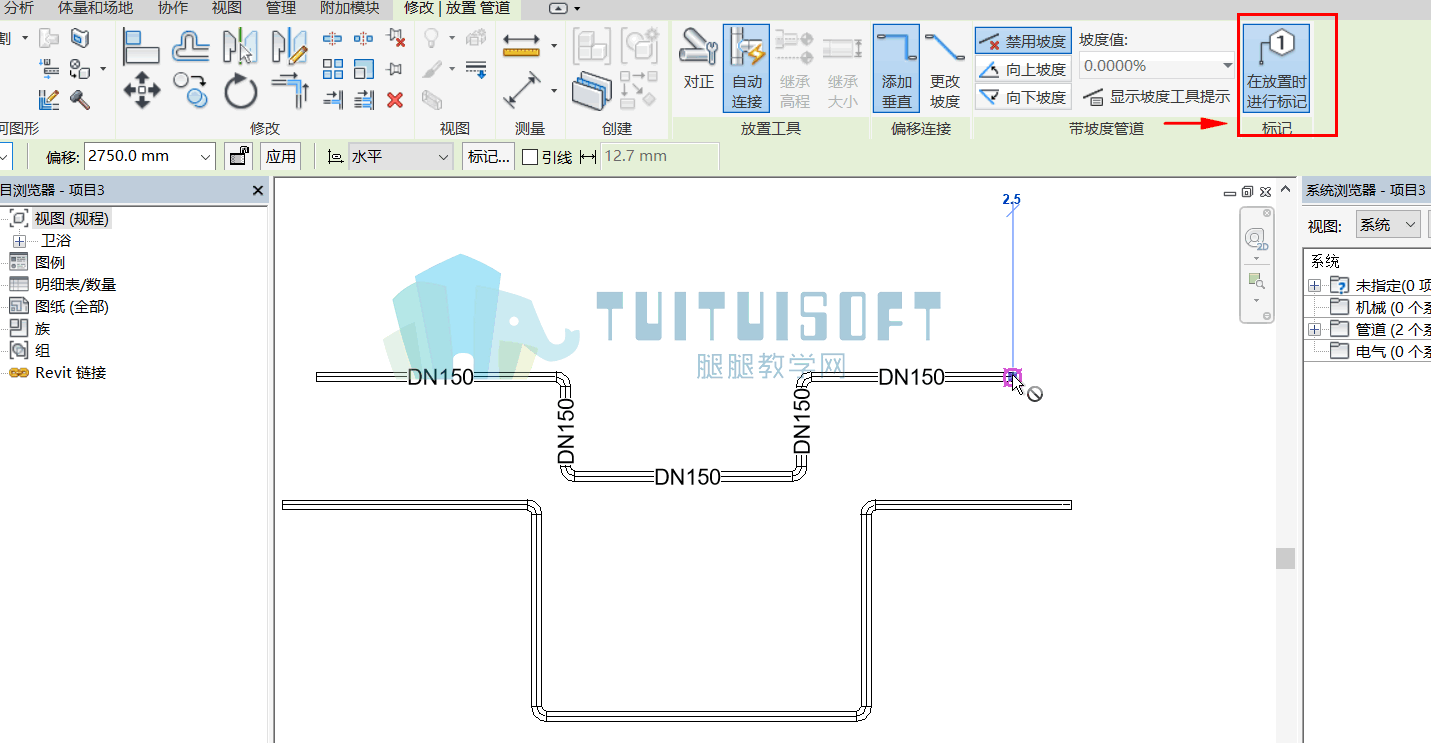
Task: Expand the 卫浴 tree node
Action: 19,241
